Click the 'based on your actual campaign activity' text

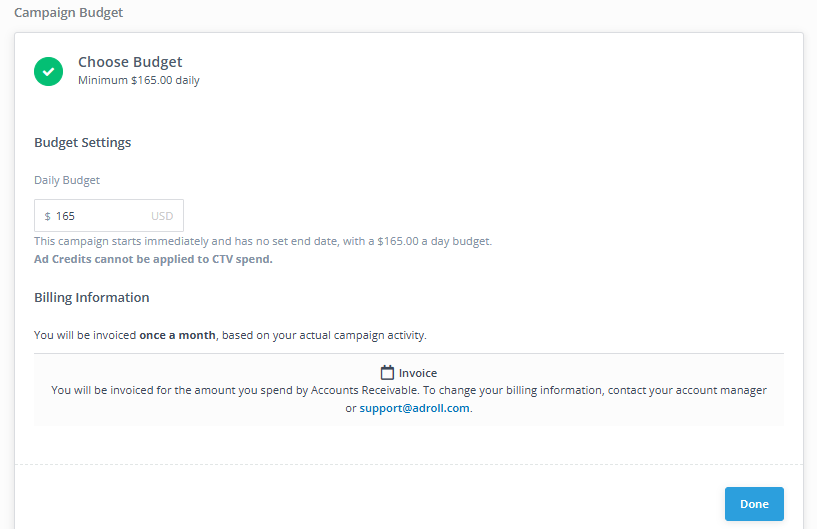325,335
